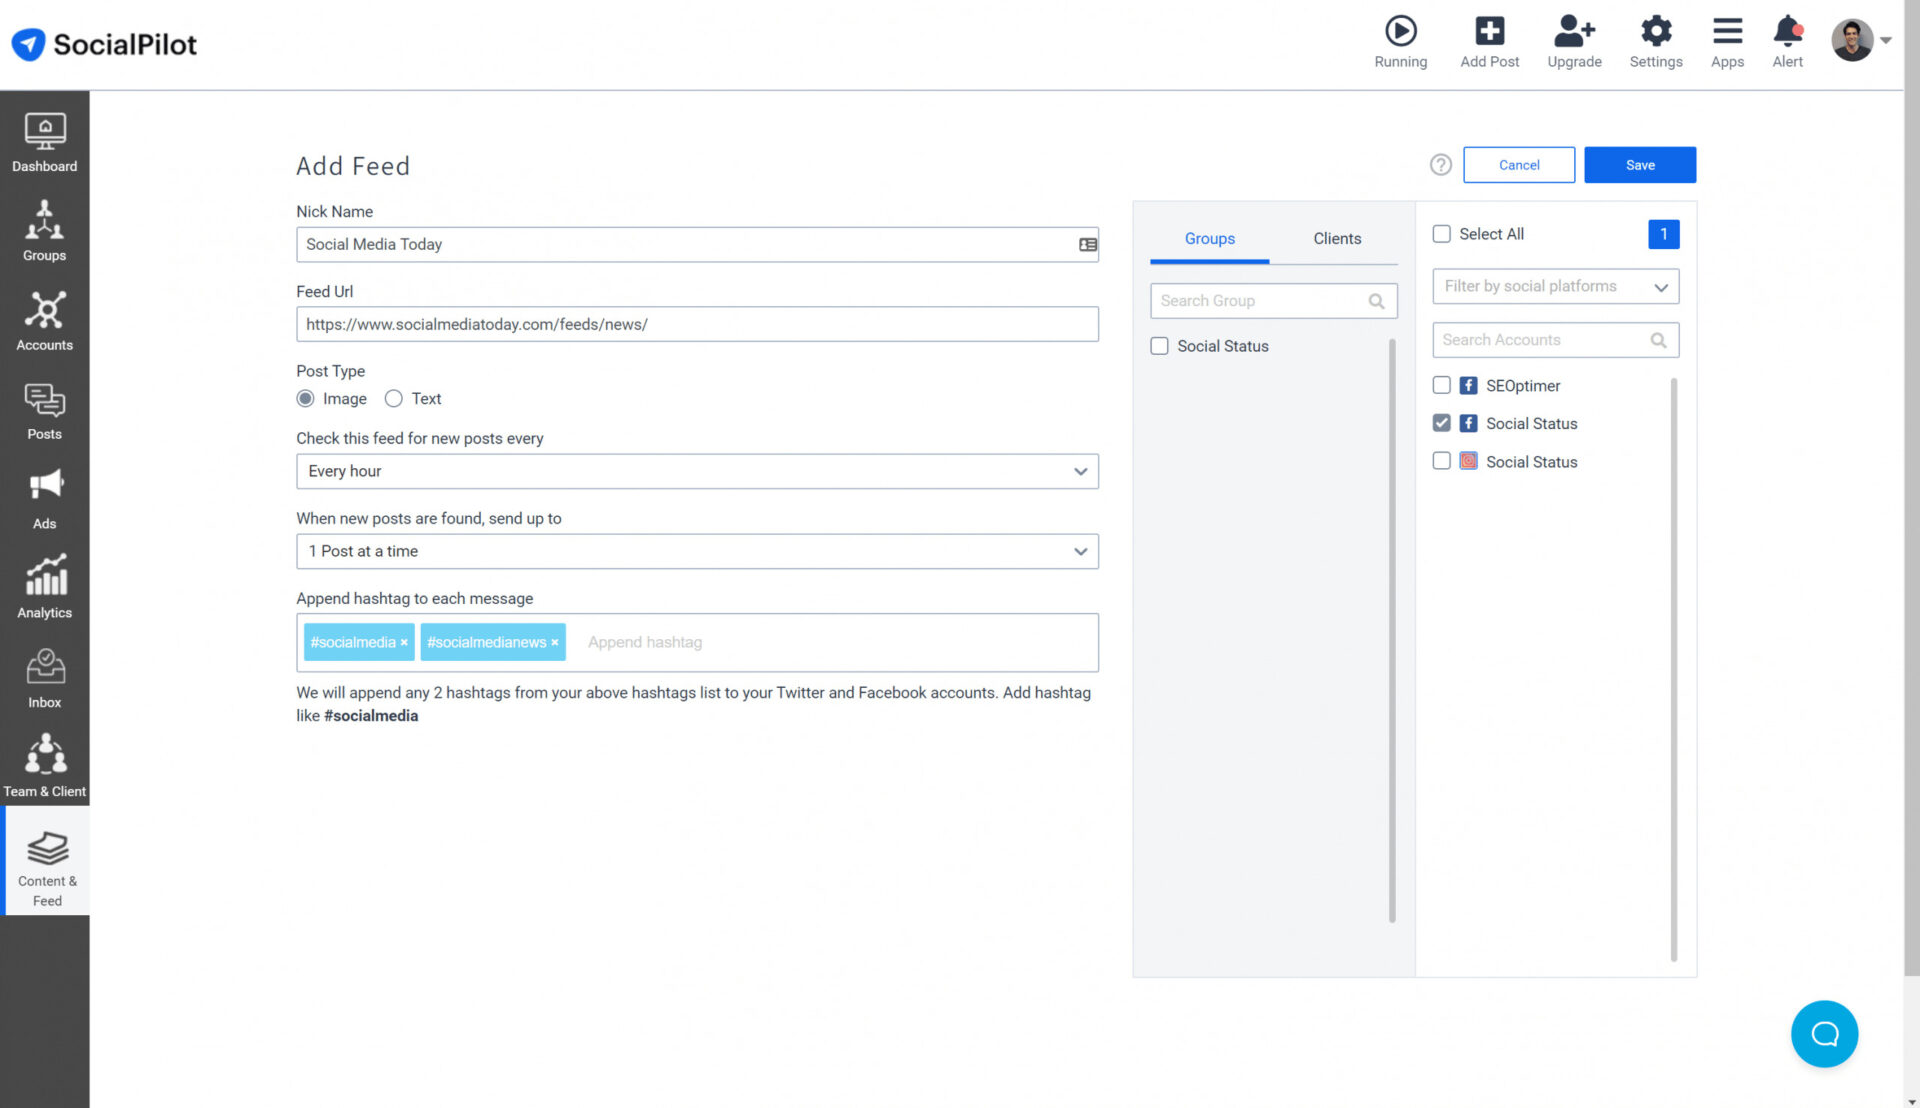1920x1108 pixels.
Task: Click the Feed Url input field
Action: (696, 324)
